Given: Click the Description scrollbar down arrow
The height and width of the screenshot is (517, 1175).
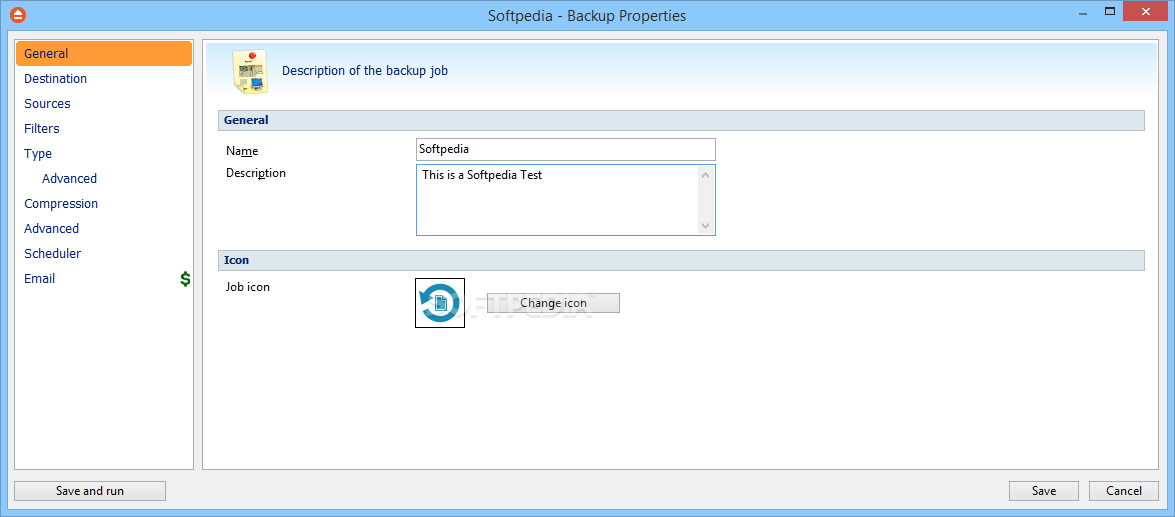Looking at the screenshot, I should (706, 226).
